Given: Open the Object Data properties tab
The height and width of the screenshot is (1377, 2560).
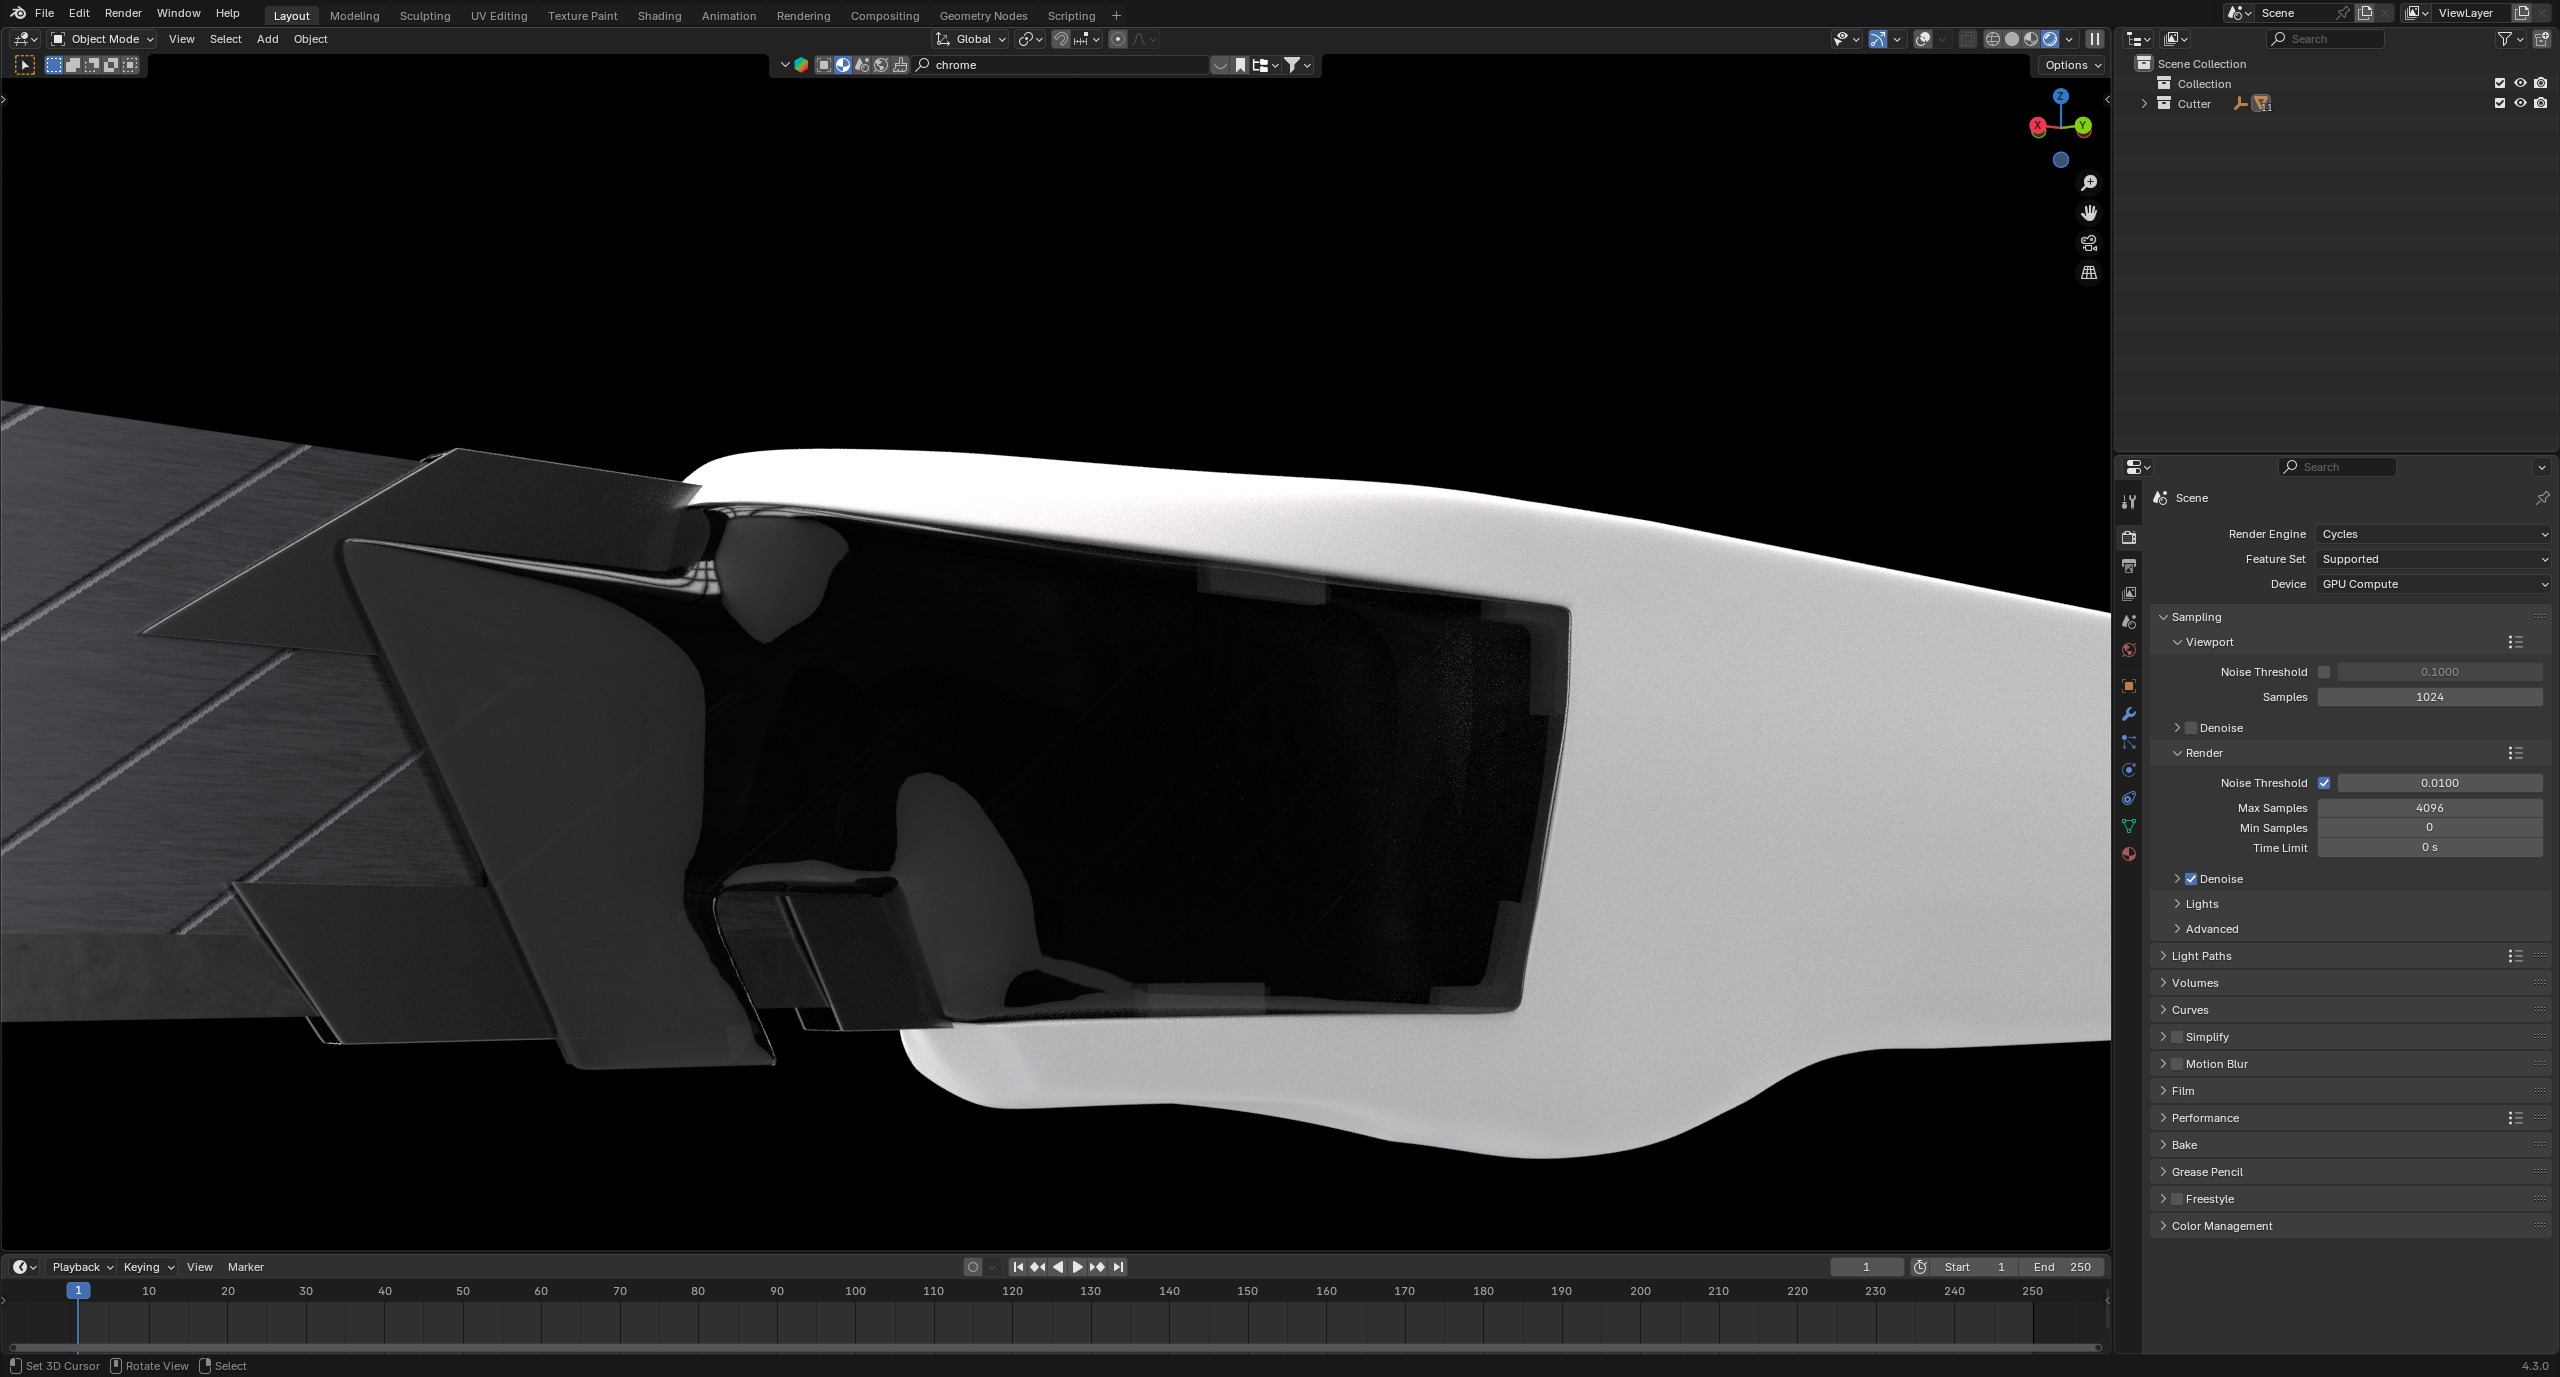Looking at the screenshot, I should pyautogui.click(x=2129, y=826).
